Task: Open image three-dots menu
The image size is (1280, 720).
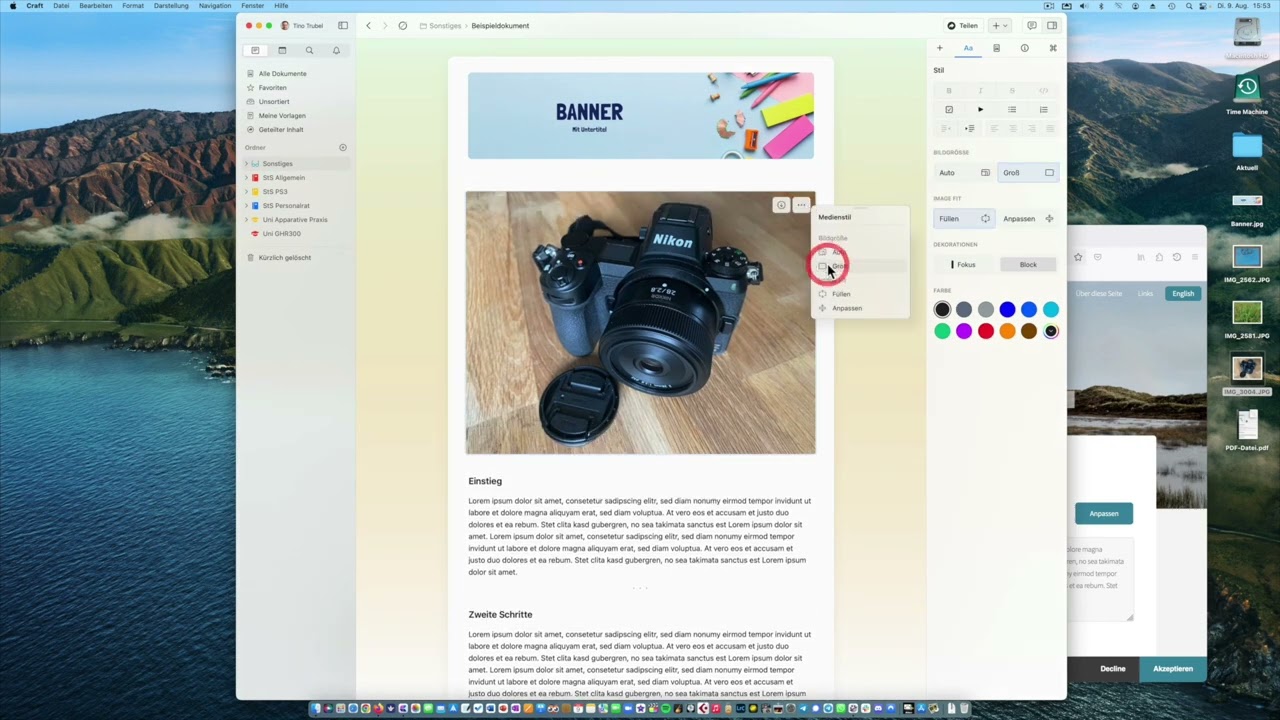Action: point(801,205)
